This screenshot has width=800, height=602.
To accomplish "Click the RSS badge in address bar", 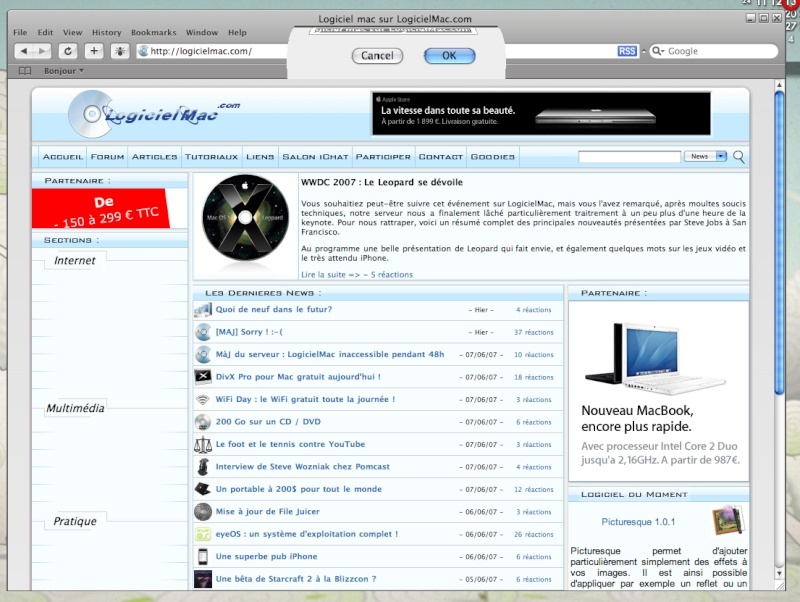I will 627,51.
